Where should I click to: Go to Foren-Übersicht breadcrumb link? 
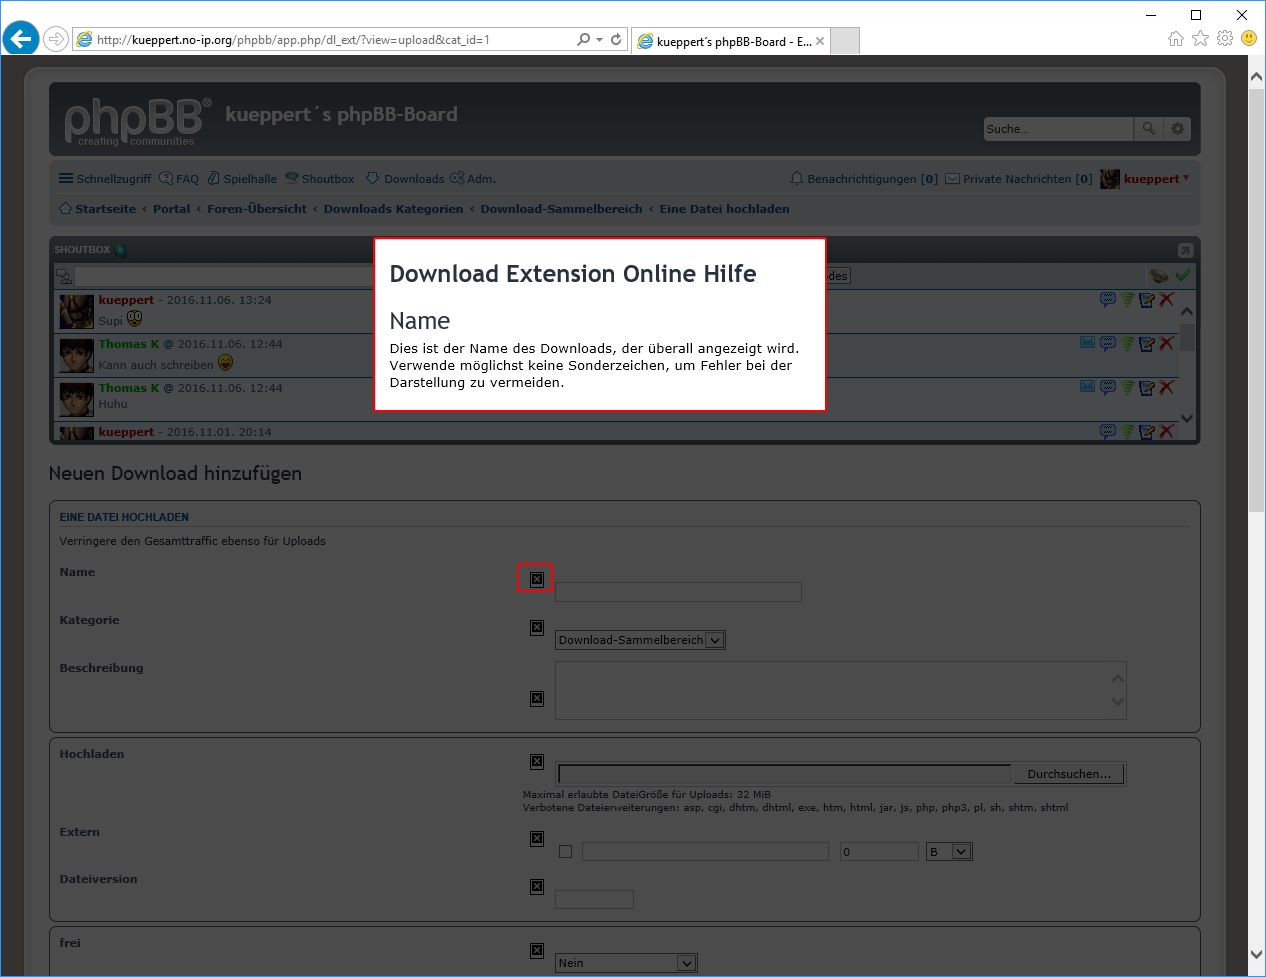tap(256, 209)
